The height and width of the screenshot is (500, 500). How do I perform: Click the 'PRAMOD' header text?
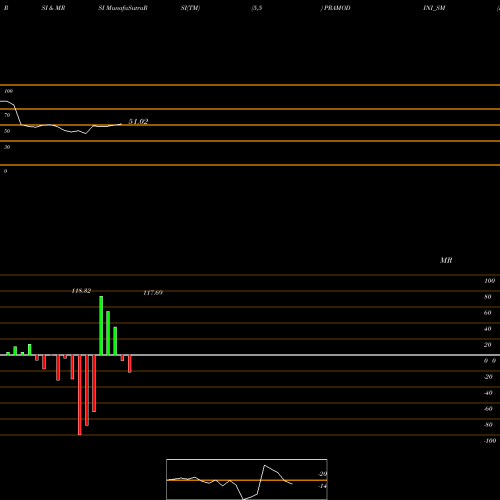pyautogui.click(x=337, y=8)
